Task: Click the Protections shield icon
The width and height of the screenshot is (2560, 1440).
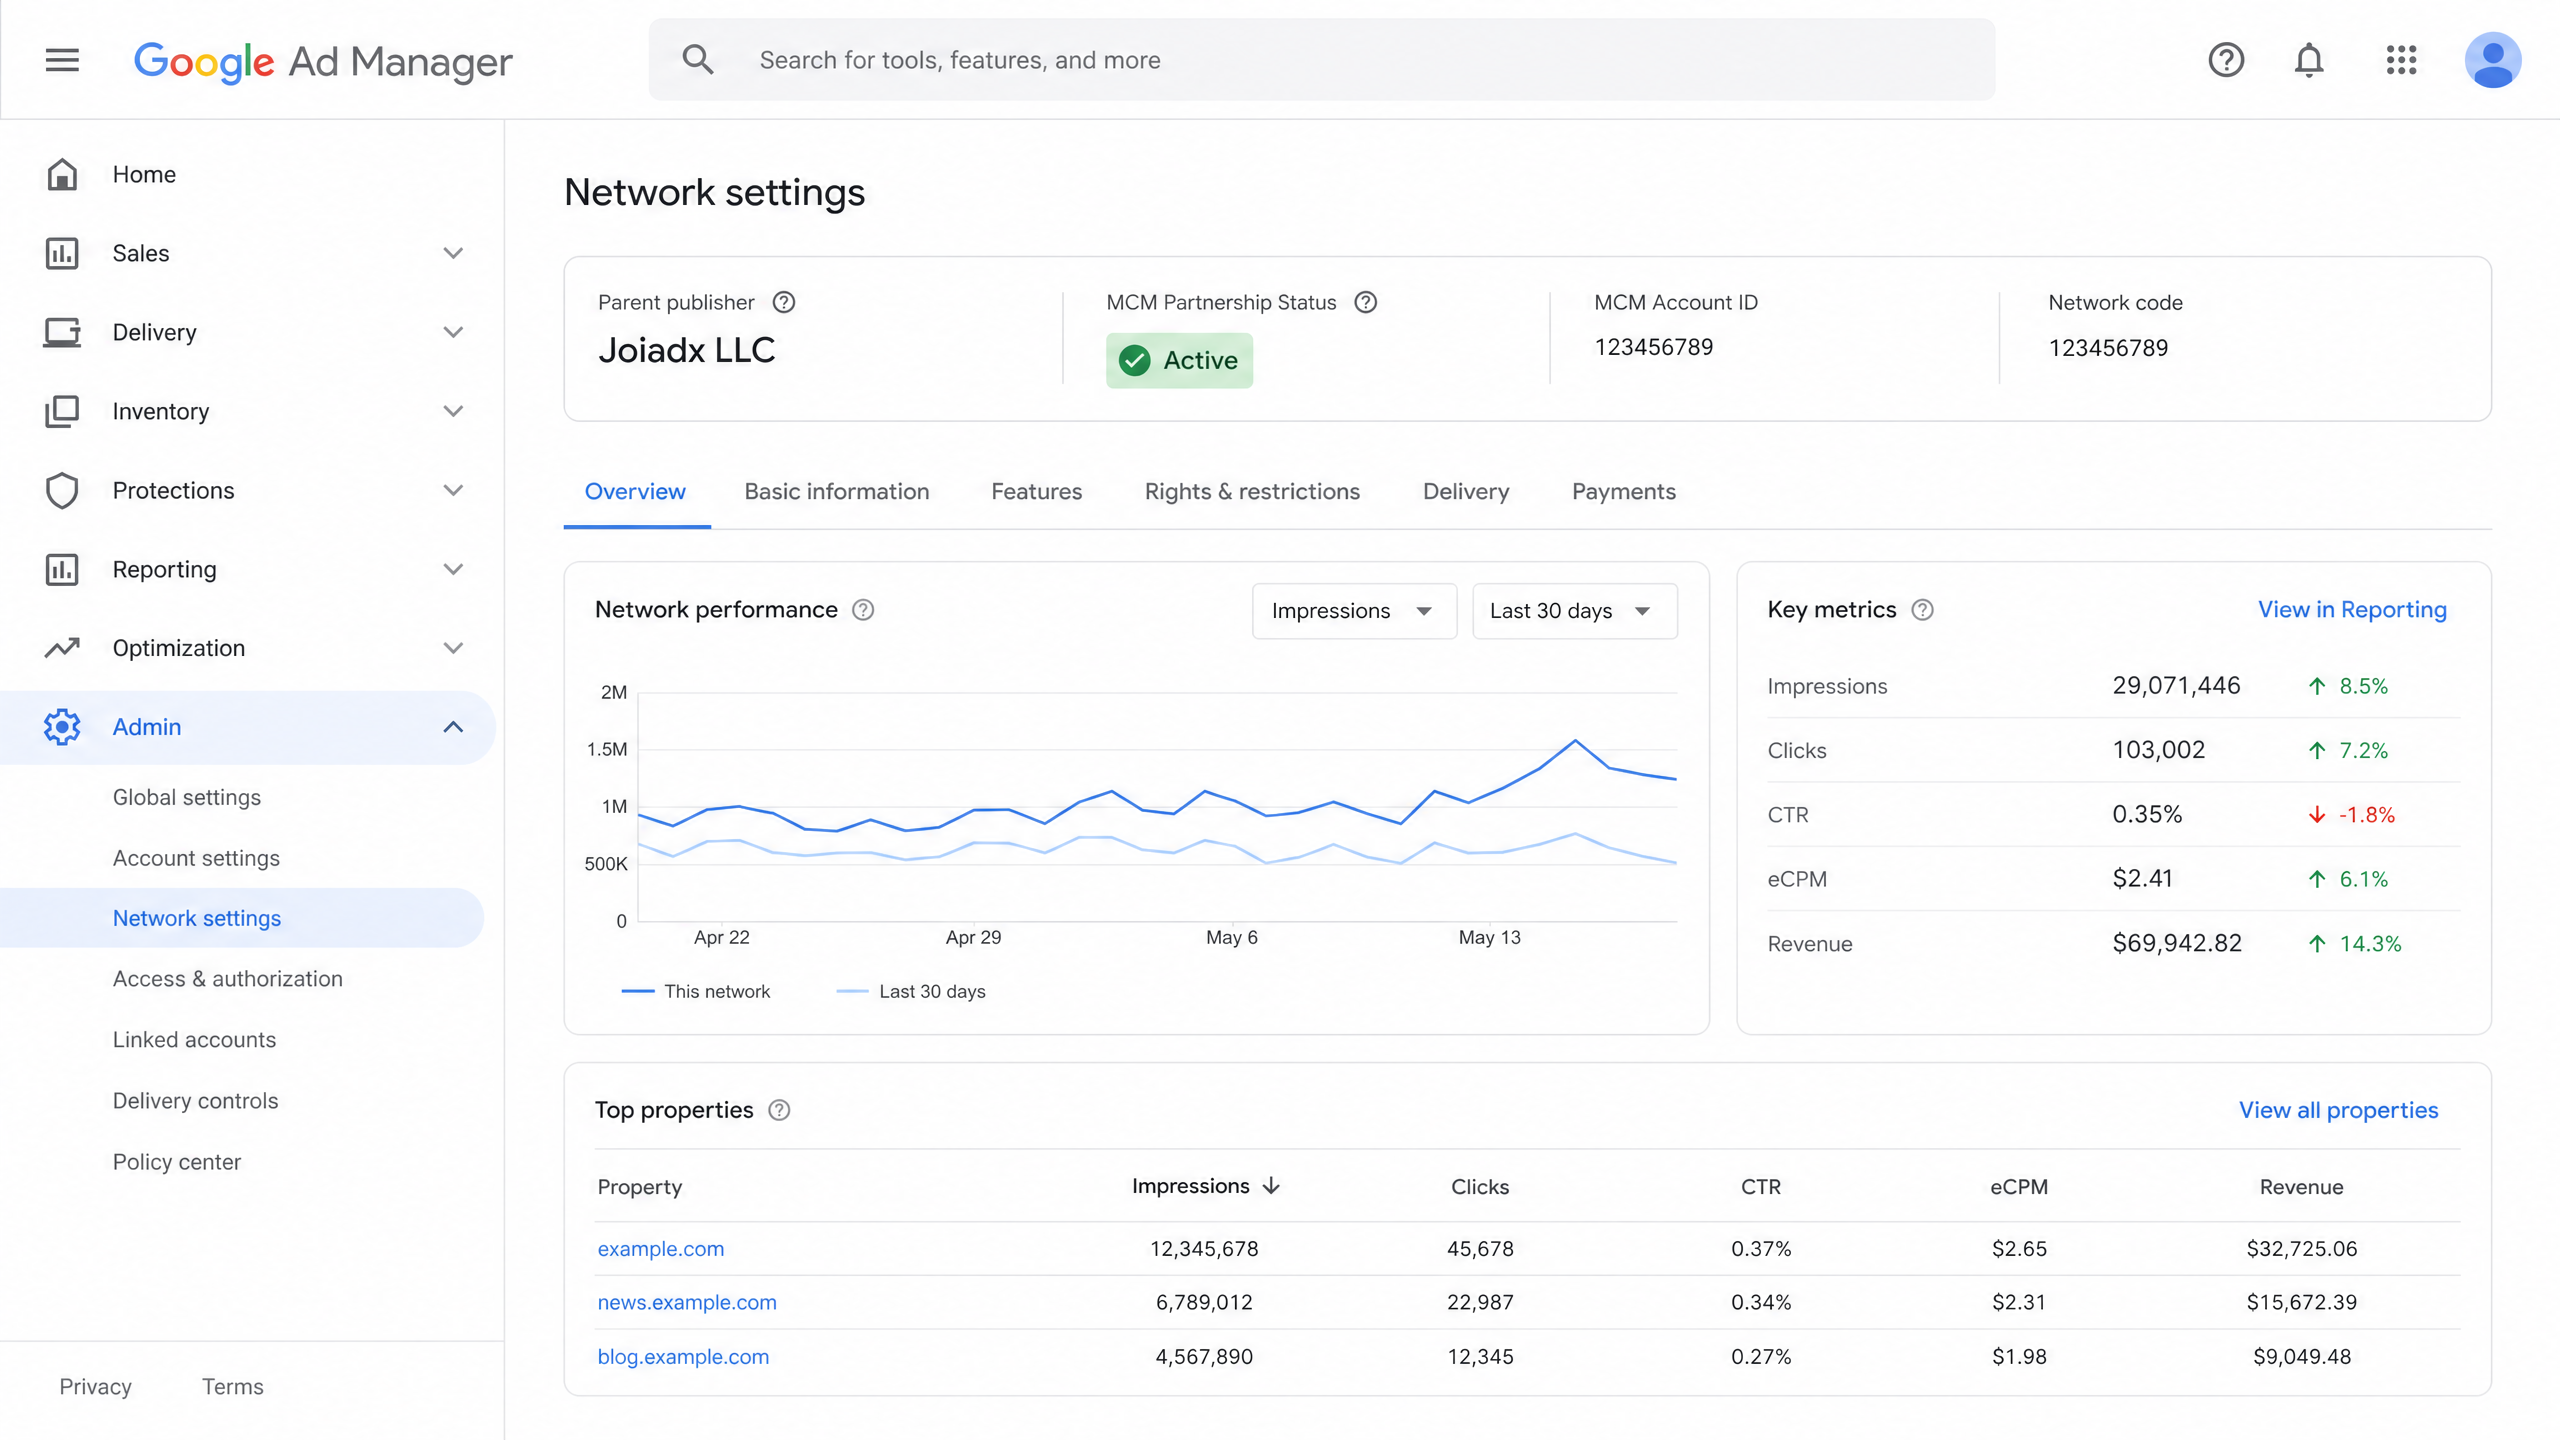Action: 62,490
